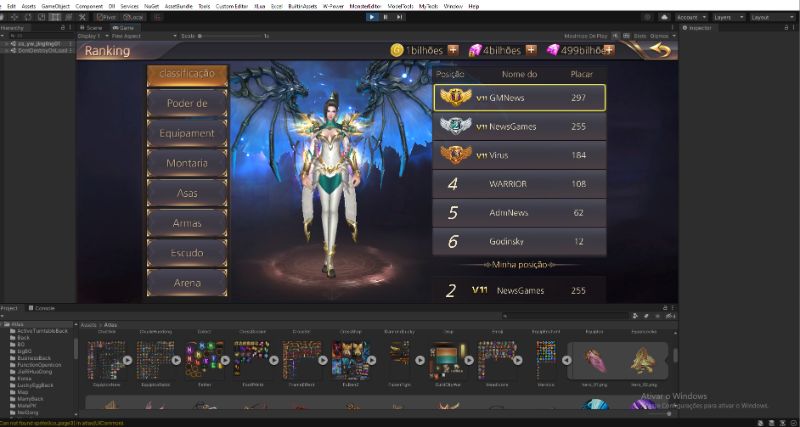Select the Arena ranking category button

(x=187, y=283)
